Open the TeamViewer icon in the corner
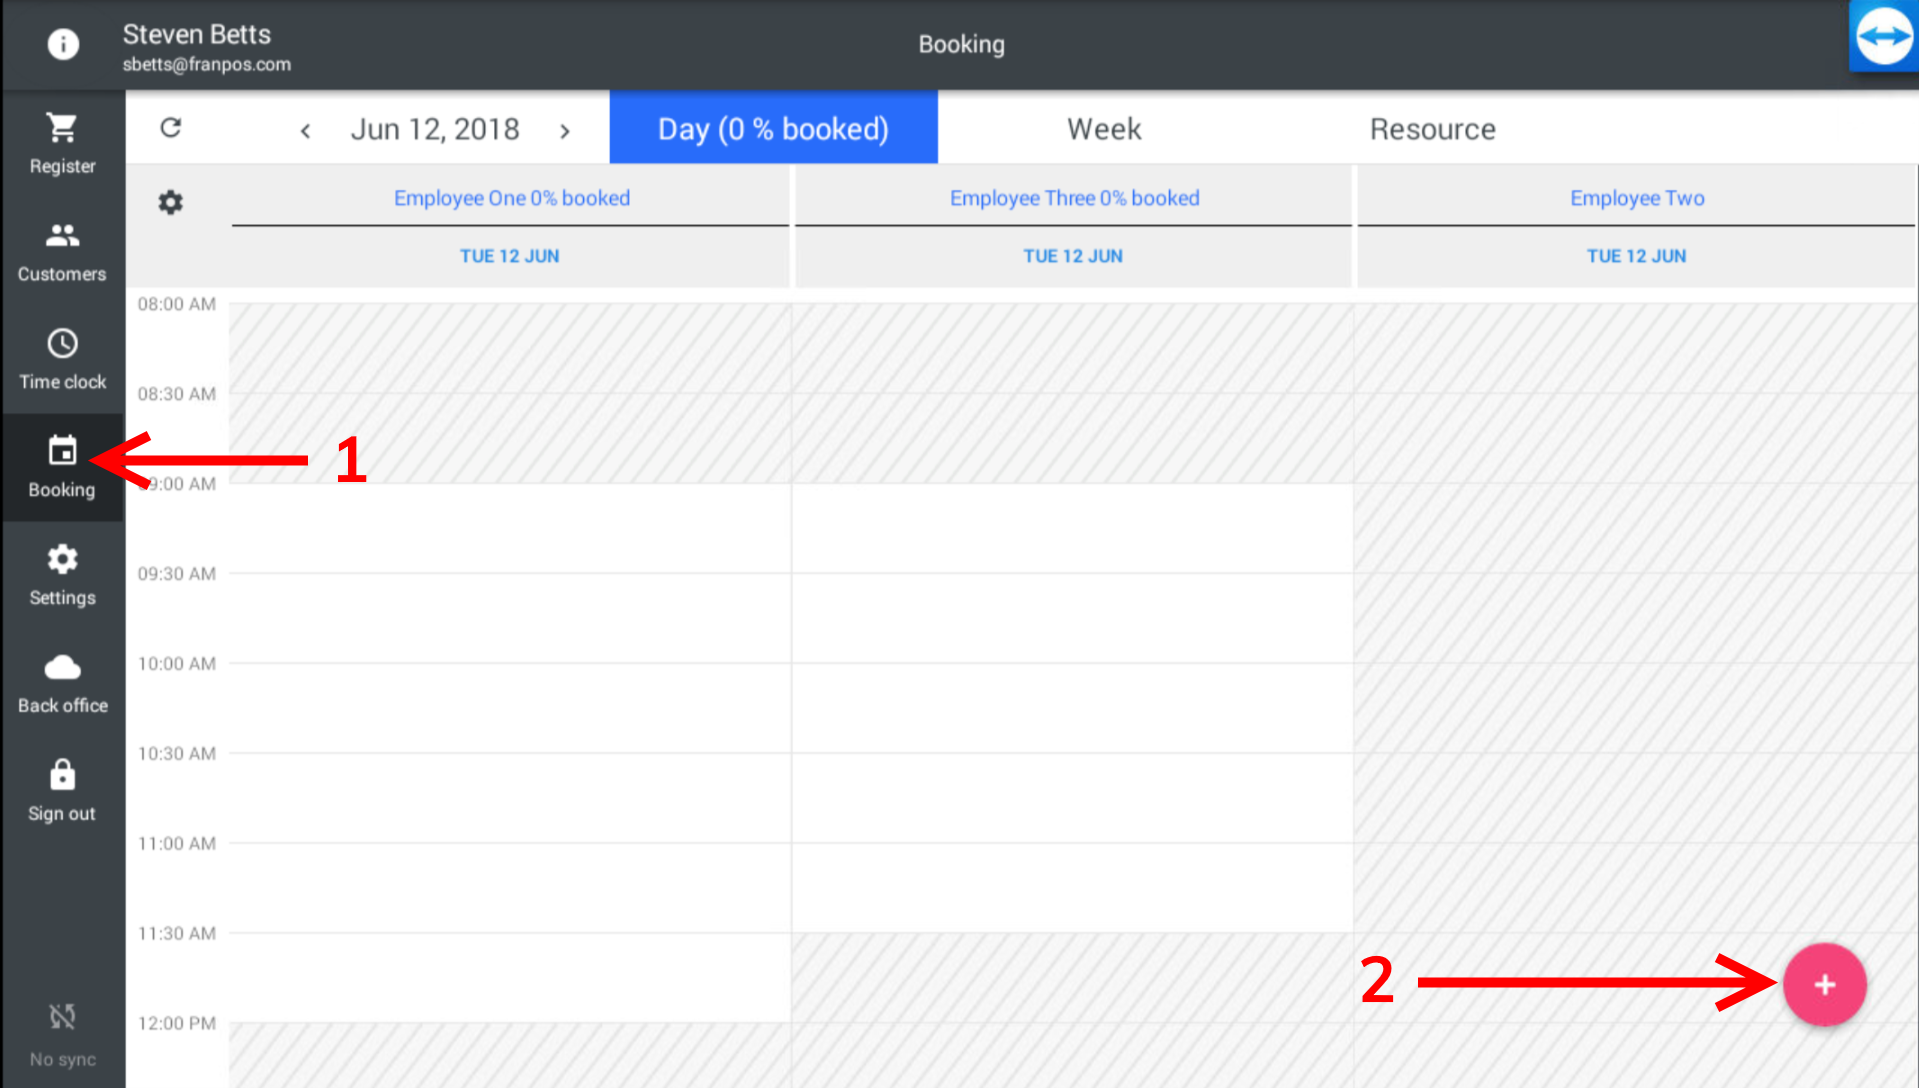 point(1883,36)
